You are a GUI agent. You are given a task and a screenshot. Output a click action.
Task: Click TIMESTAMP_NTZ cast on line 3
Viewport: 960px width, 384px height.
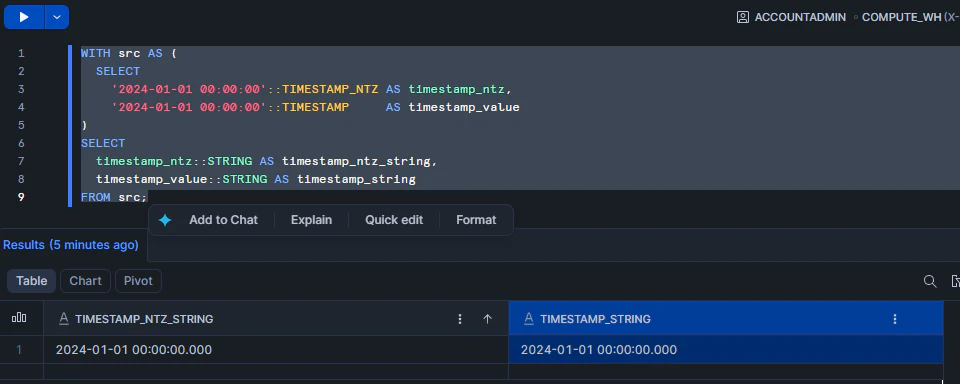pyautogui.click(x=330, y=89)
